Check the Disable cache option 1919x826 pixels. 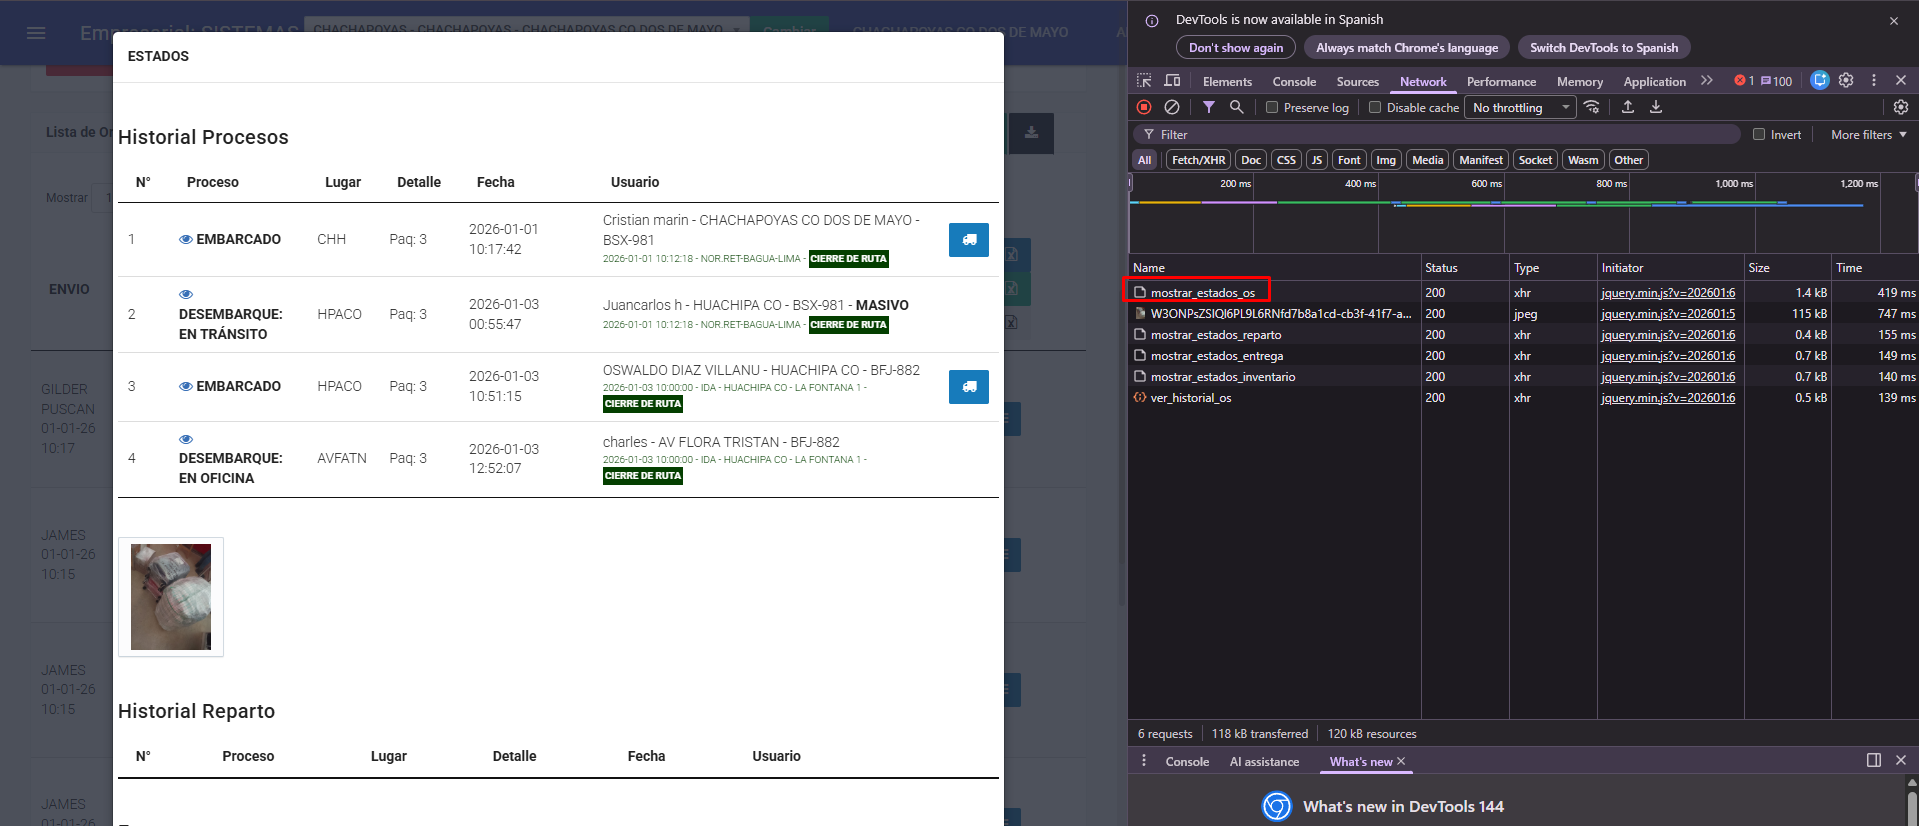[1375, 108]
